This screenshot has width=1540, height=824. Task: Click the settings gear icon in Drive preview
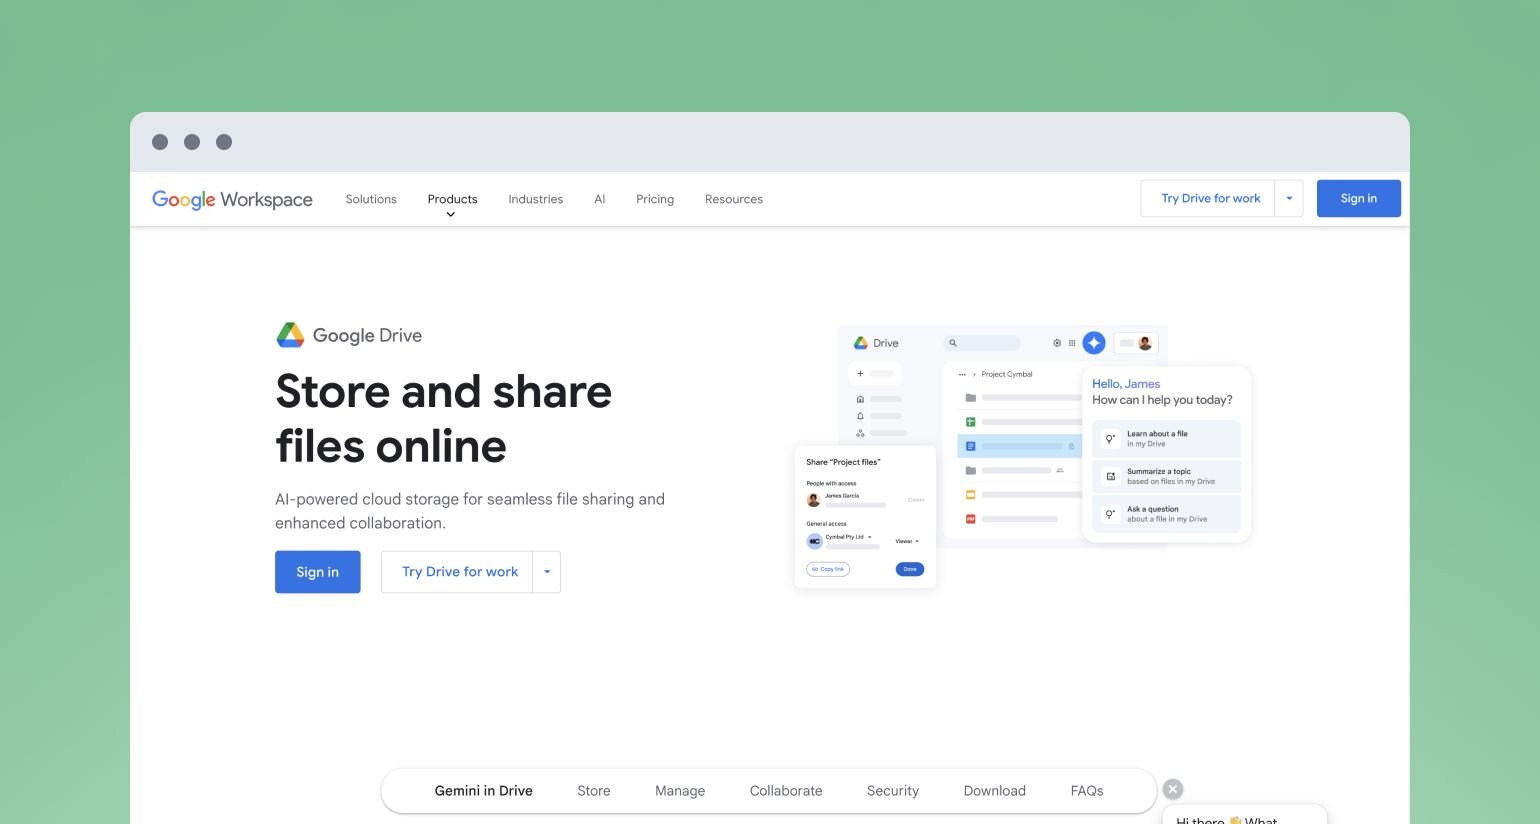(x=1057, y=343)
